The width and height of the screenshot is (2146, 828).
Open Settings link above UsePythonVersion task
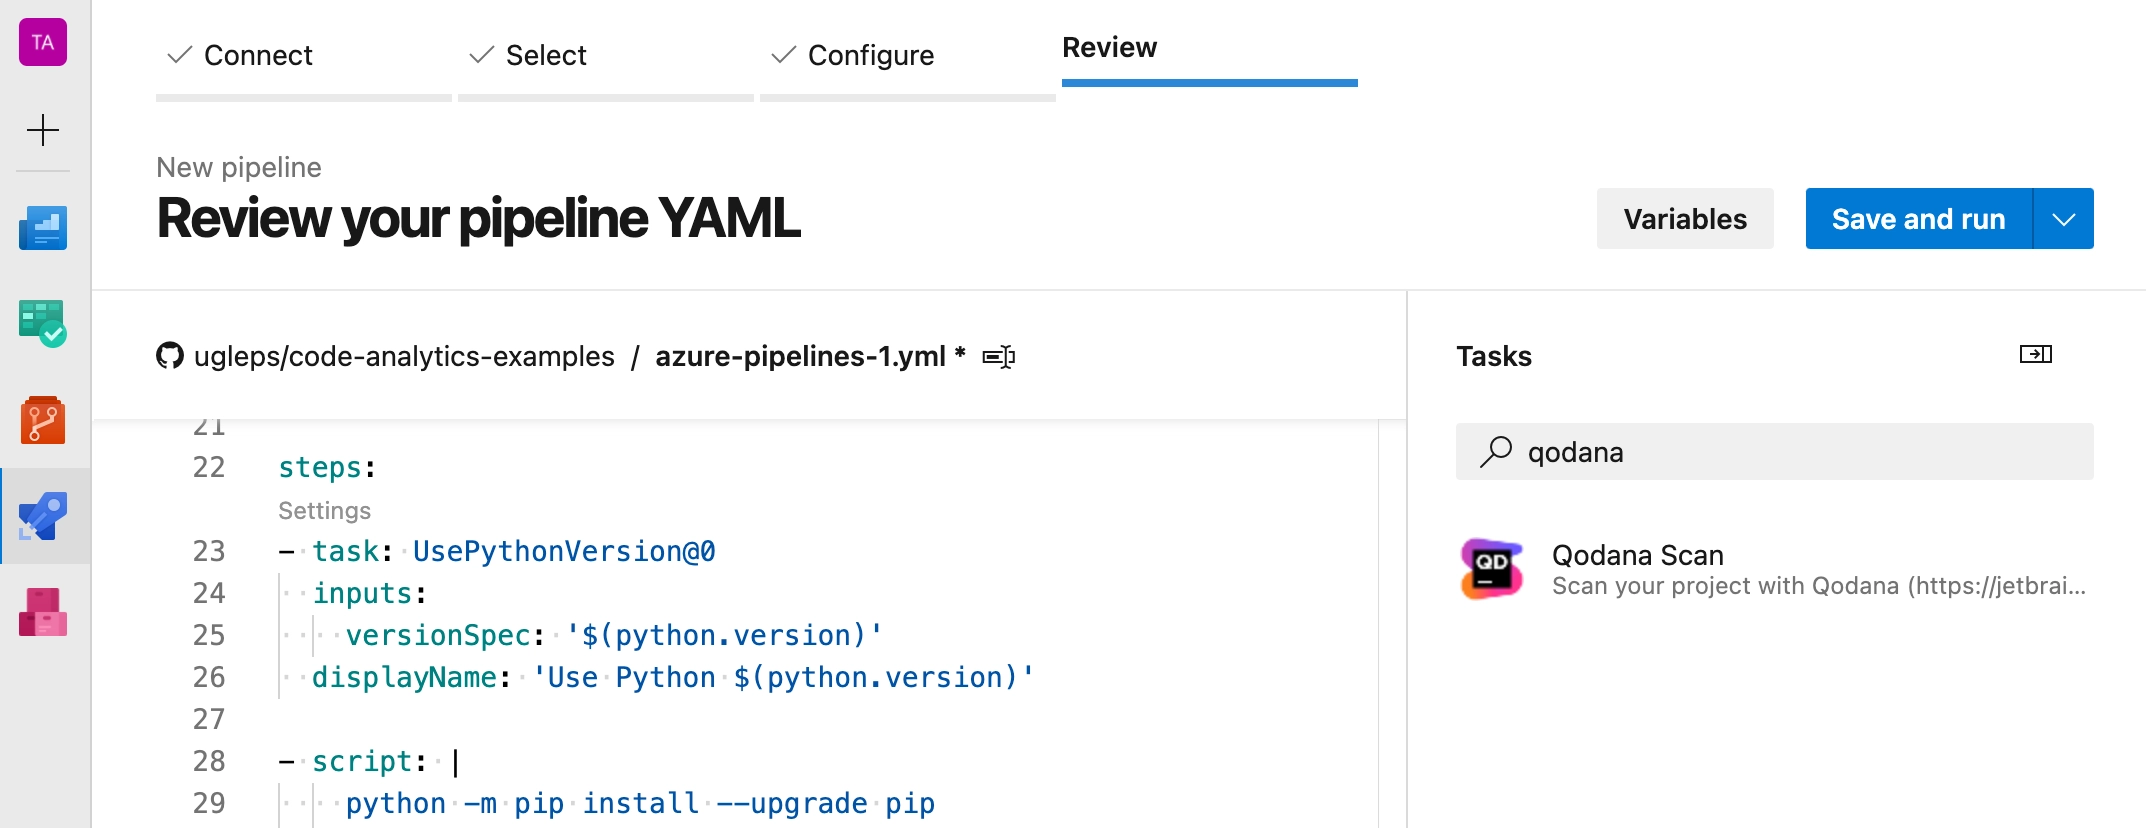(x=324, y=511)
